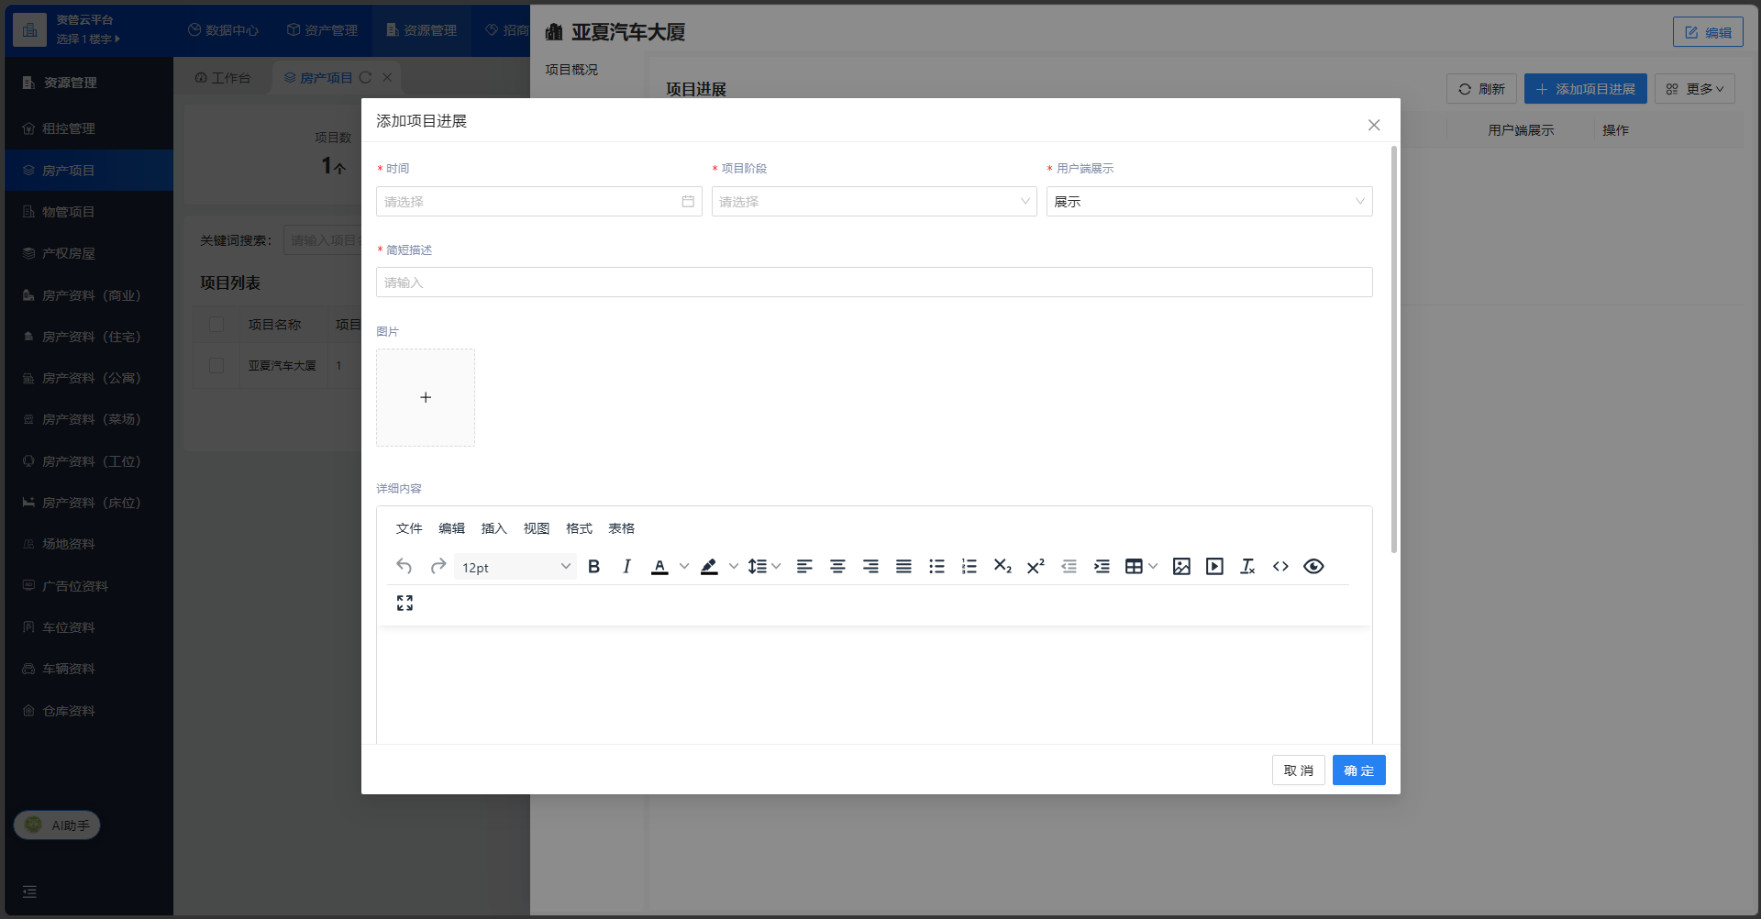
Task: Insert a numbered list
Action: coord(969,567)
